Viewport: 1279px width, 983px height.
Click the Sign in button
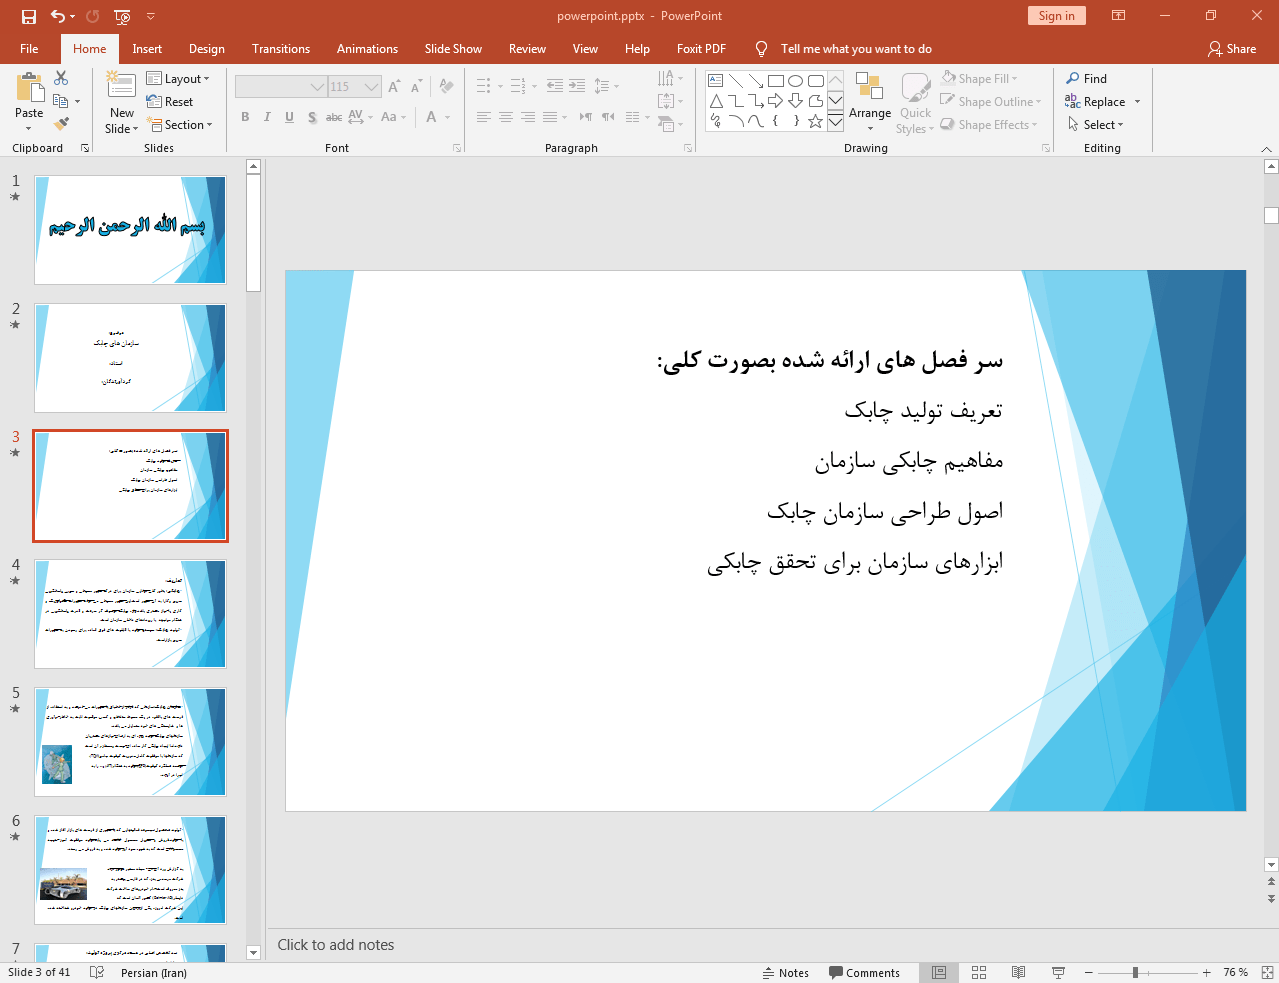point(1056,16)
